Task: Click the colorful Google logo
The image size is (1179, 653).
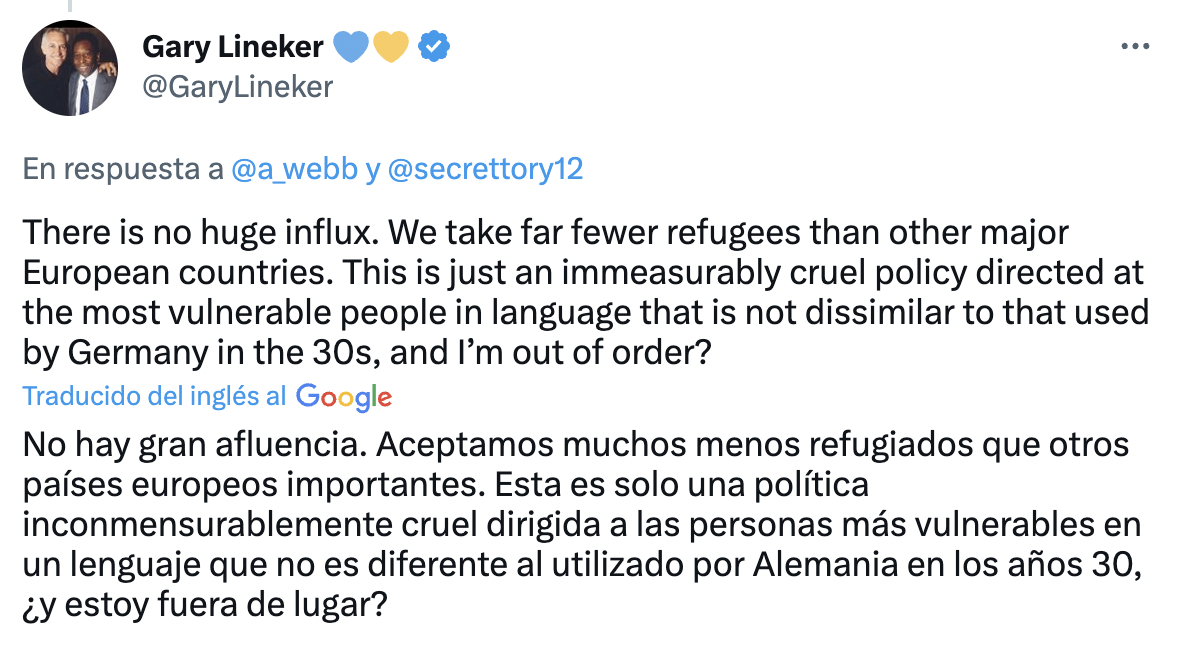Action: click(x=344, y=397)
